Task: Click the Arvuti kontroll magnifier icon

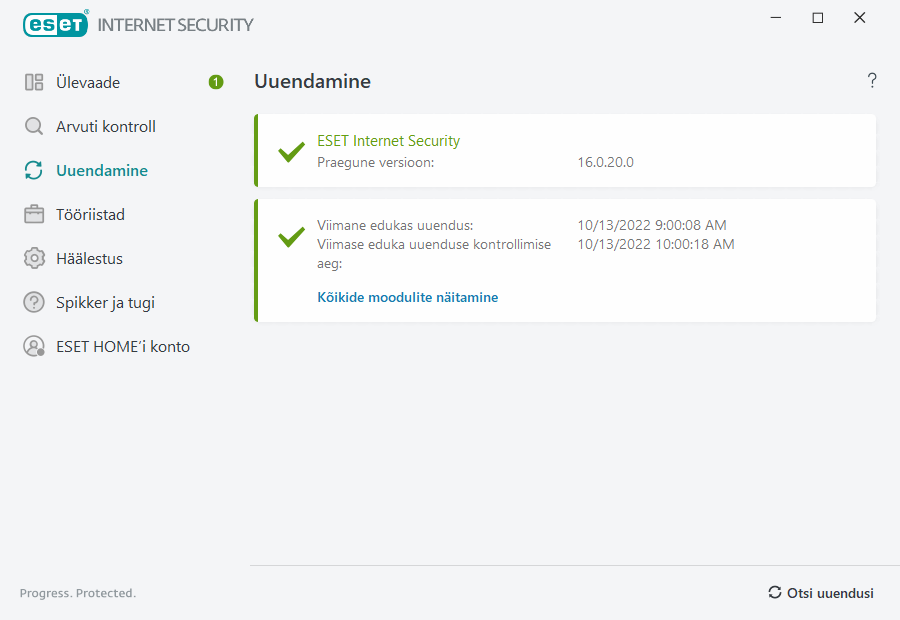Action: click(34, 126)
